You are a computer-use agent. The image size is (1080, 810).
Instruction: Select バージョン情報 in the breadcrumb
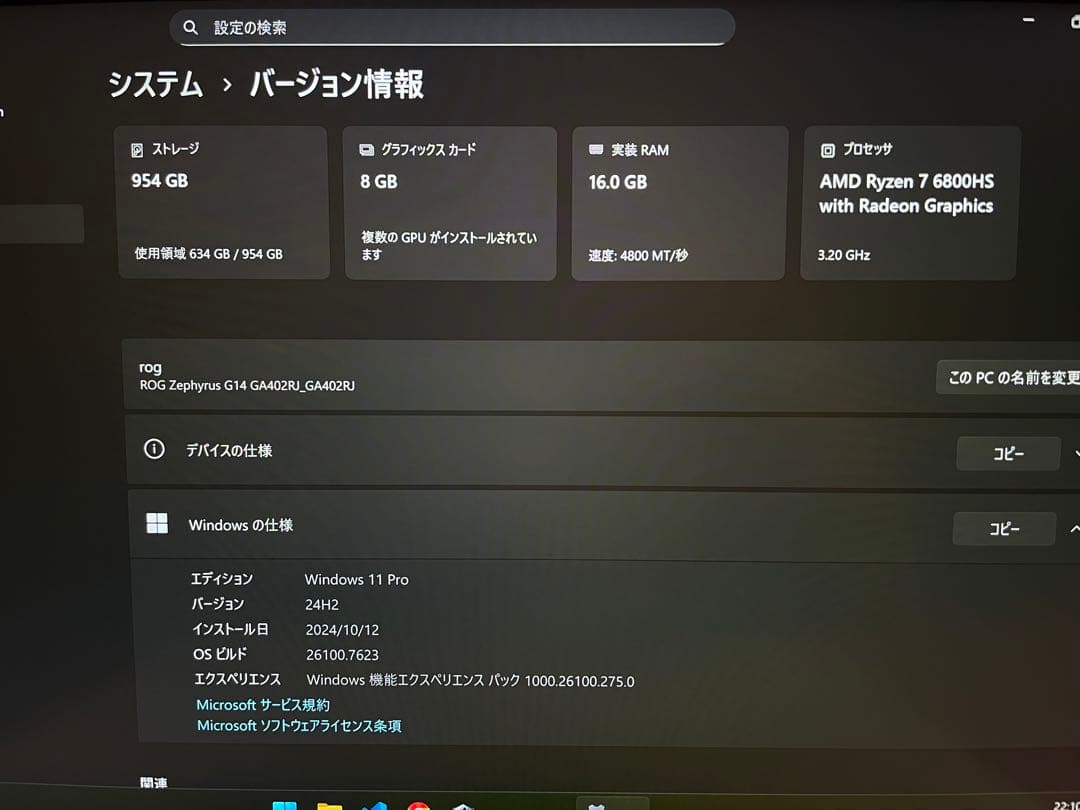point(338,85)
